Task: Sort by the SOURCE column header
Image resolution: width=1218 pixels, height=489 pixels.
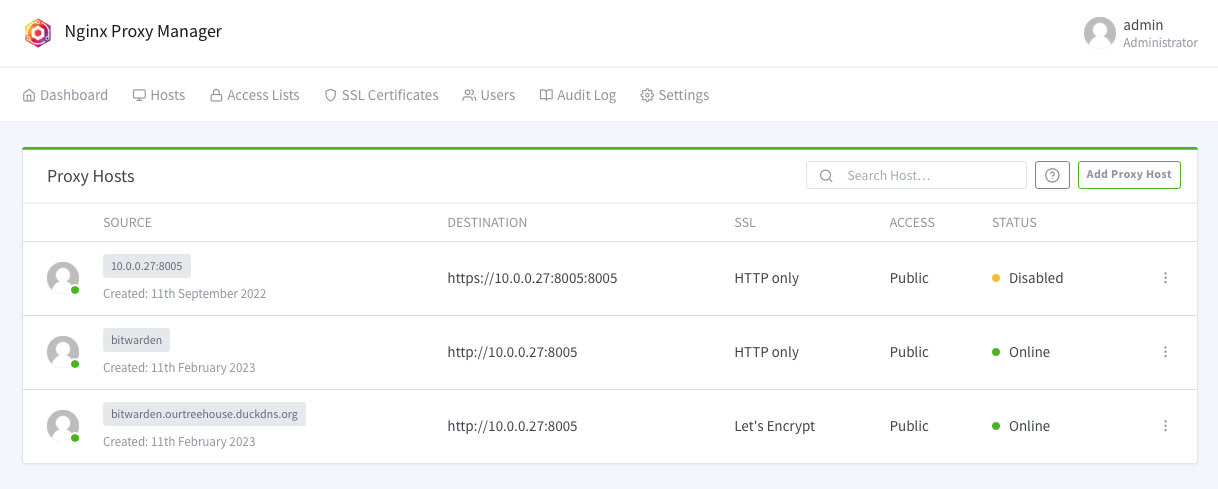Action: [x=127, y=222]
